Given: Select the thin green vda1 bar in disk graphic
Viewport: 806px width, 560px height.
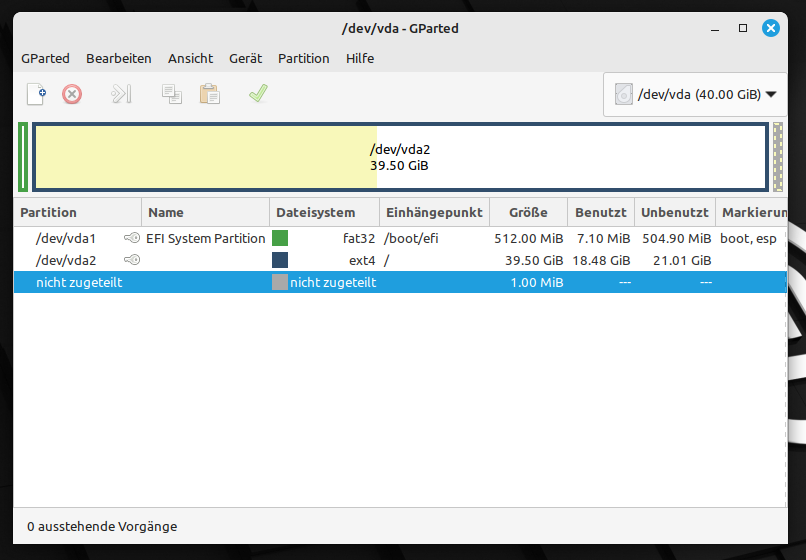Looking at the screenshot, I should (23, 157).
